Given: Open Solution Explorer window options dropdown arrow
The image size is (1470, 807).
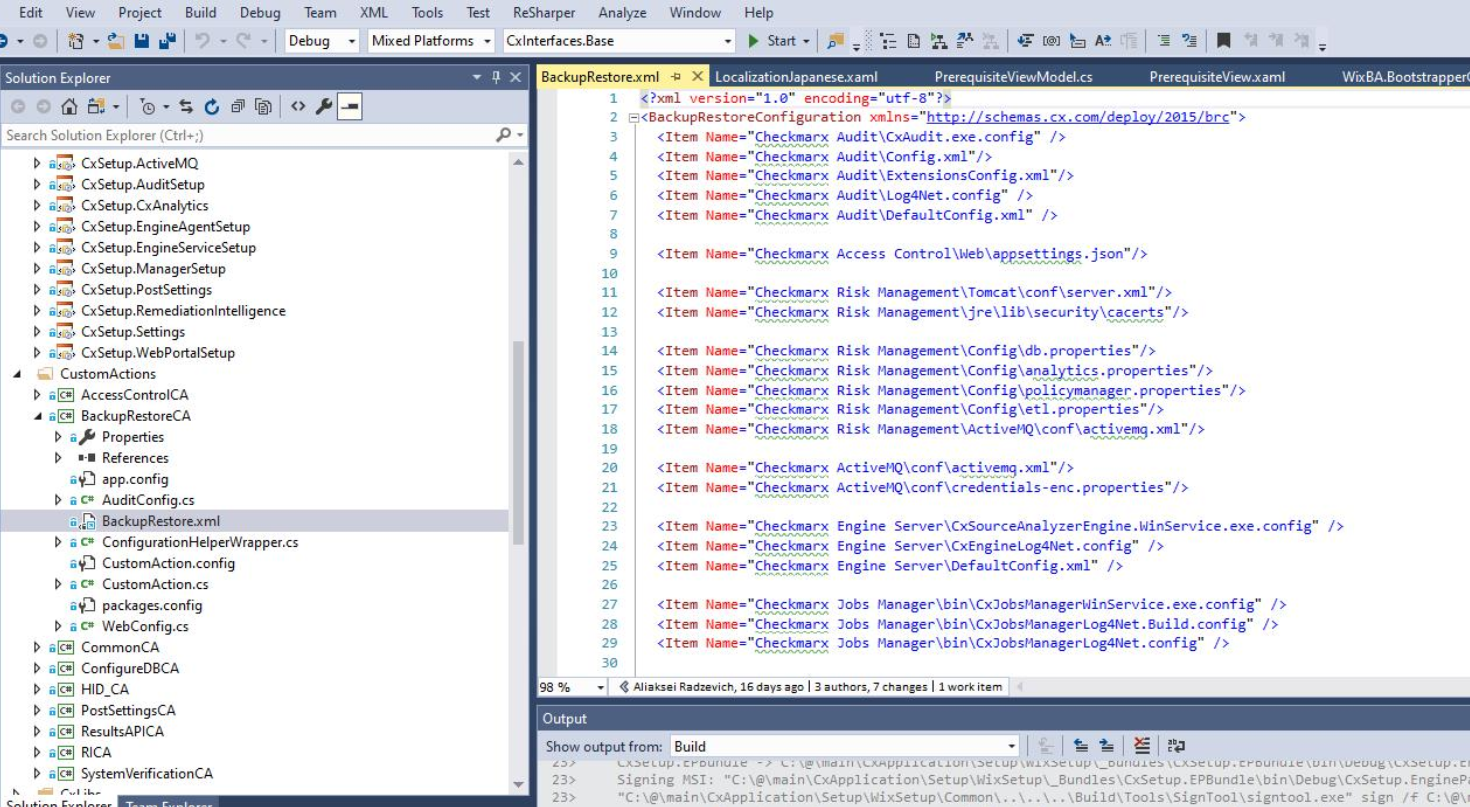Looking at the screenshot, I should [x=477, y=77].
